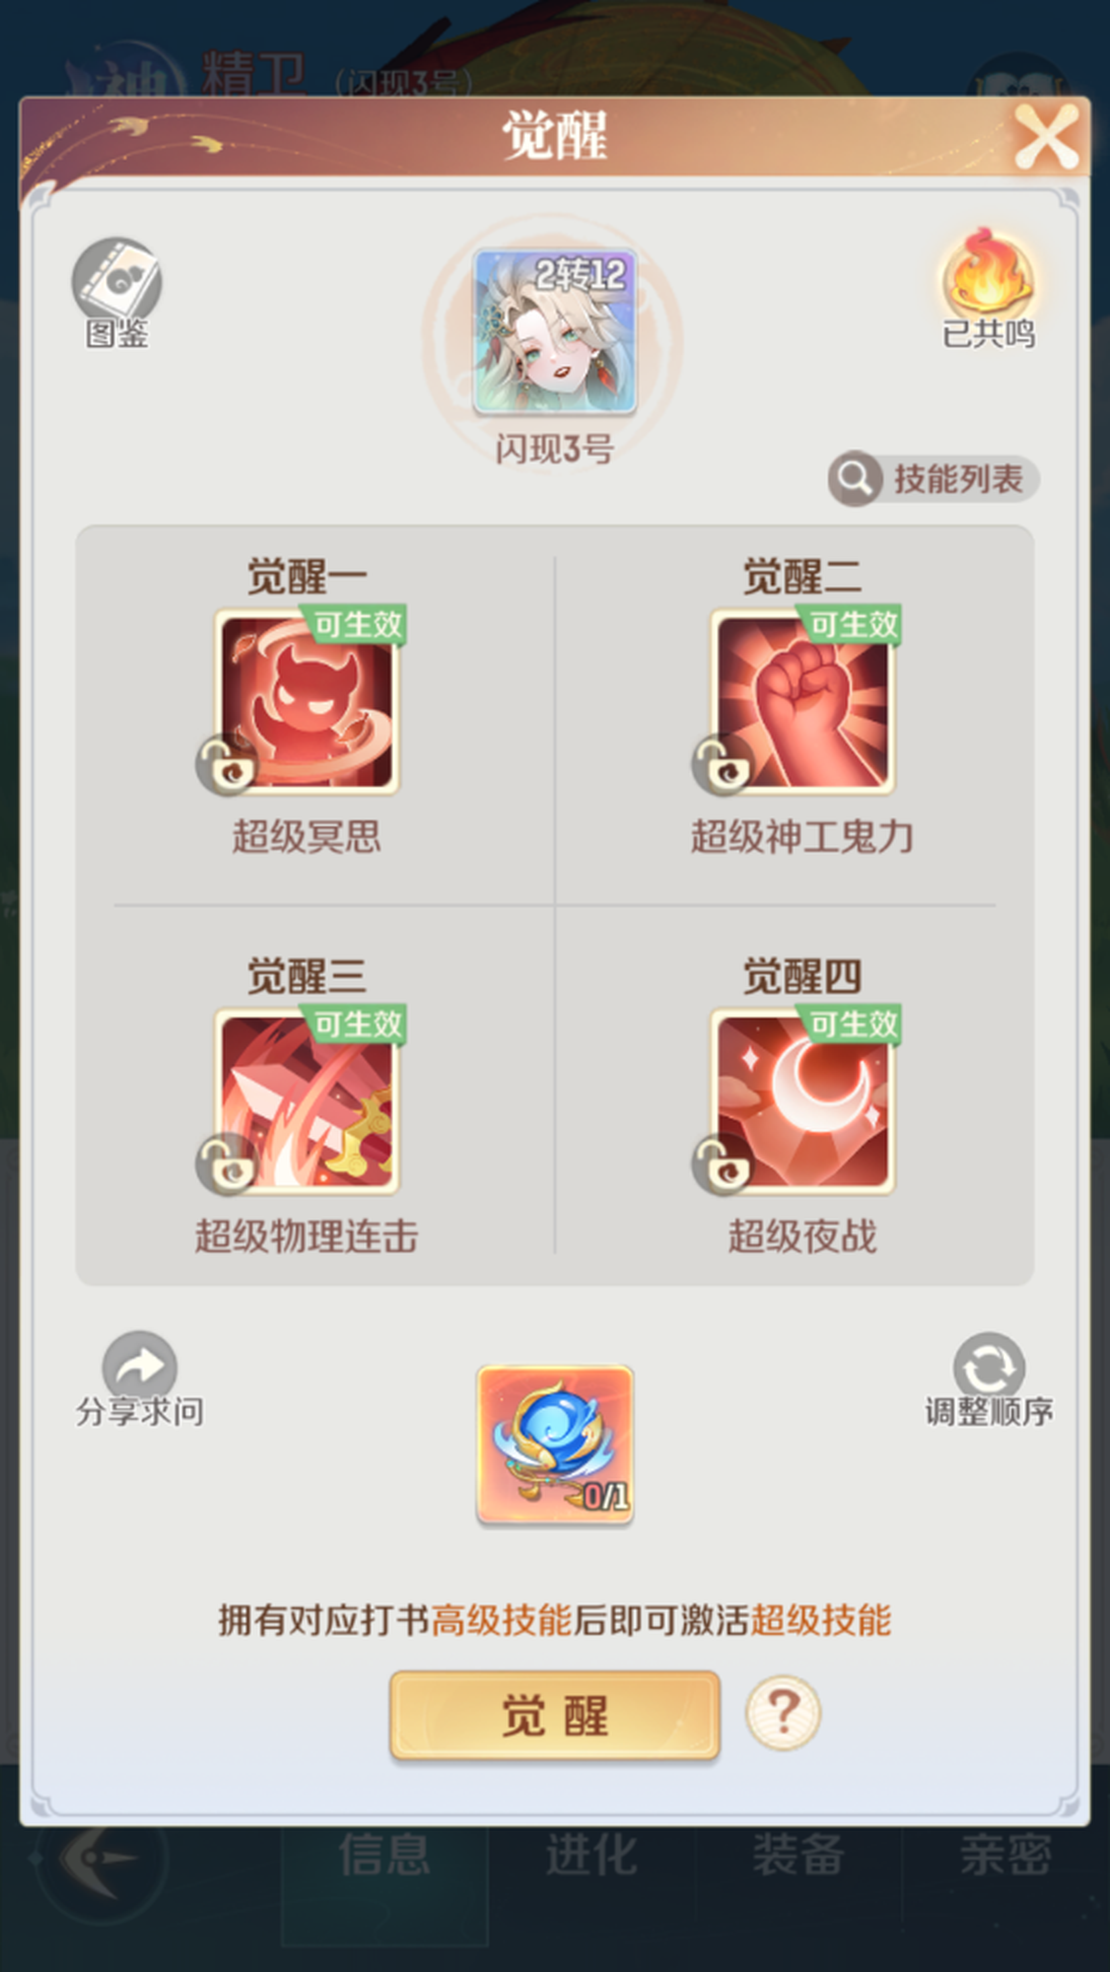Viewport: 1110px width, 1972px height.
Task: Open the question mark help button
Action: pyautogui.click(x=783, y=1714)
